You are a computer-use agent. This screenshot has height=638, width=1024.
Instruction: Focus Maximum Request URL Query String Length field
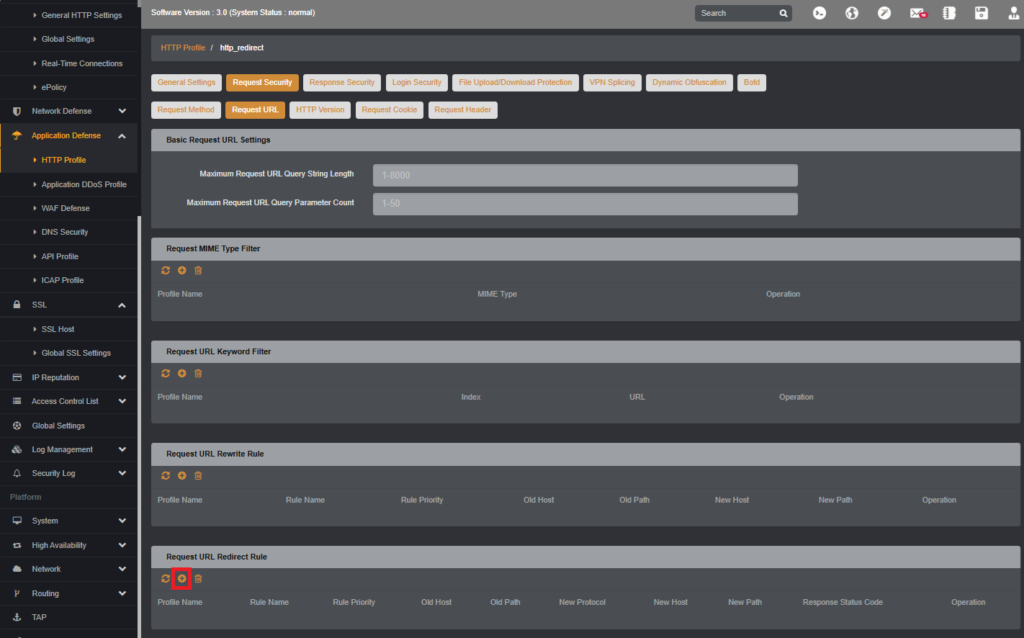point(585,175)
